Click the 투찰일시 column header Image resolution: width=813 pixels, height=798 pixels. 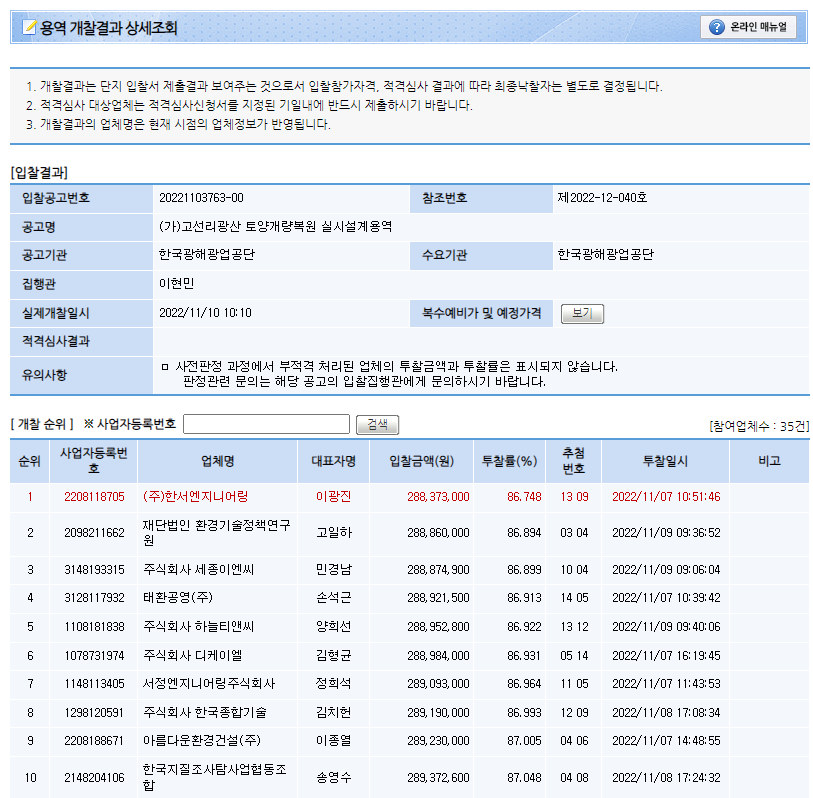665,461
